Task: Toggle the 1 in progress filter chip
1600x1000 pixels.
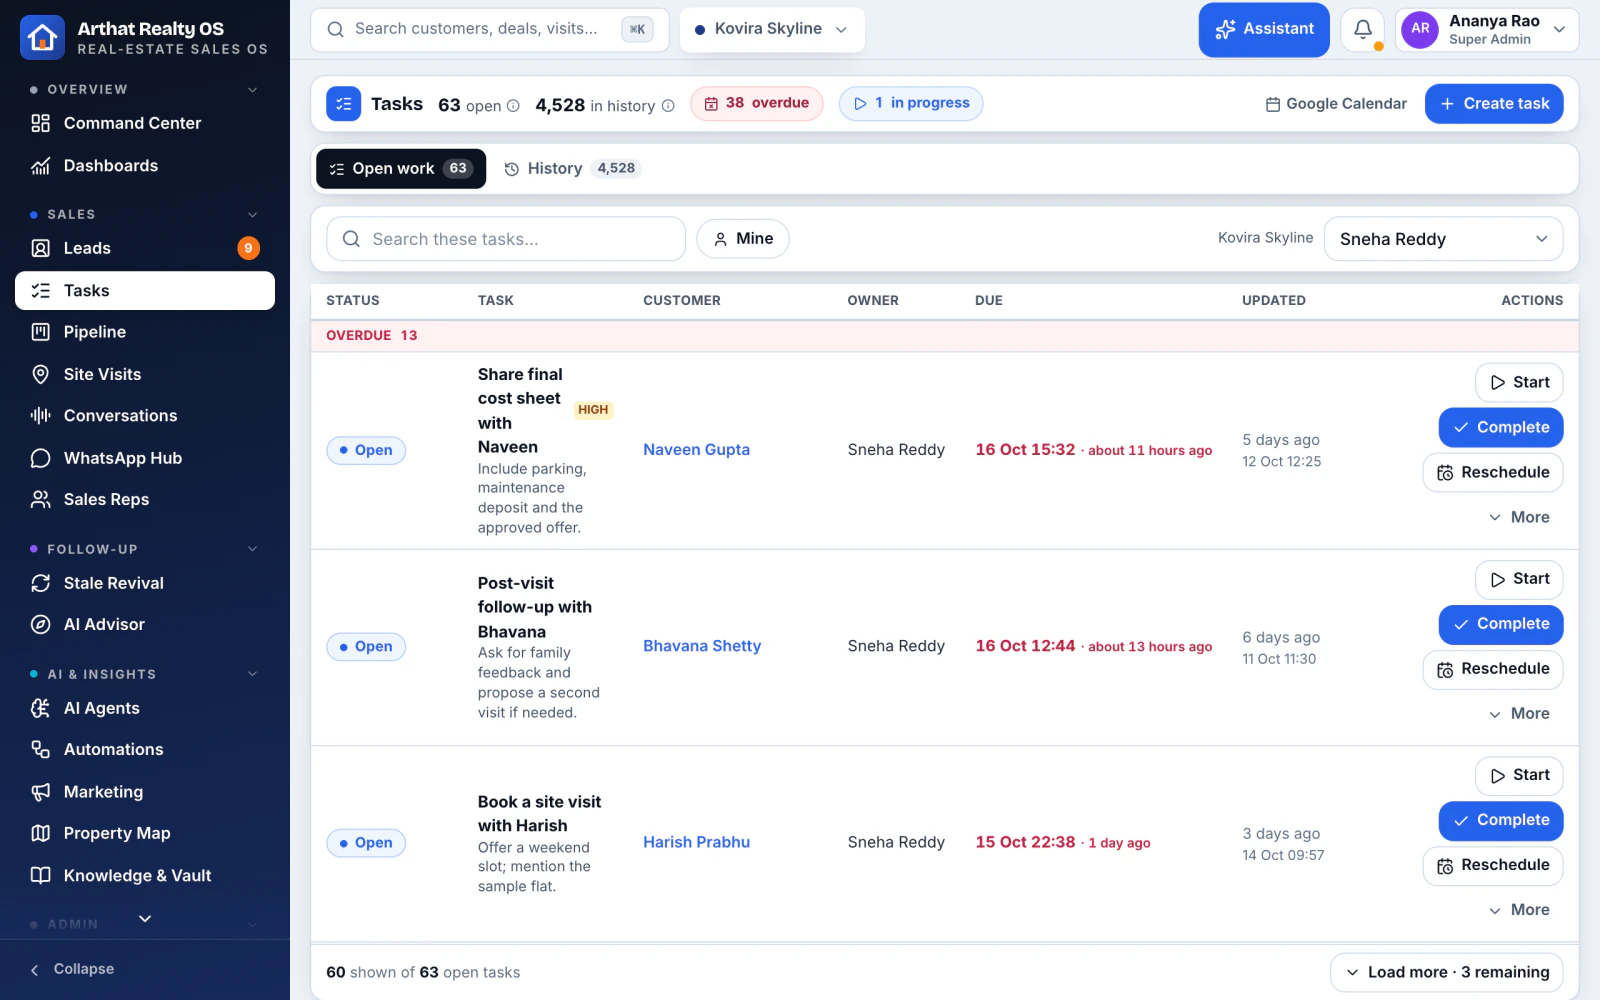Action: pos(911,103)
